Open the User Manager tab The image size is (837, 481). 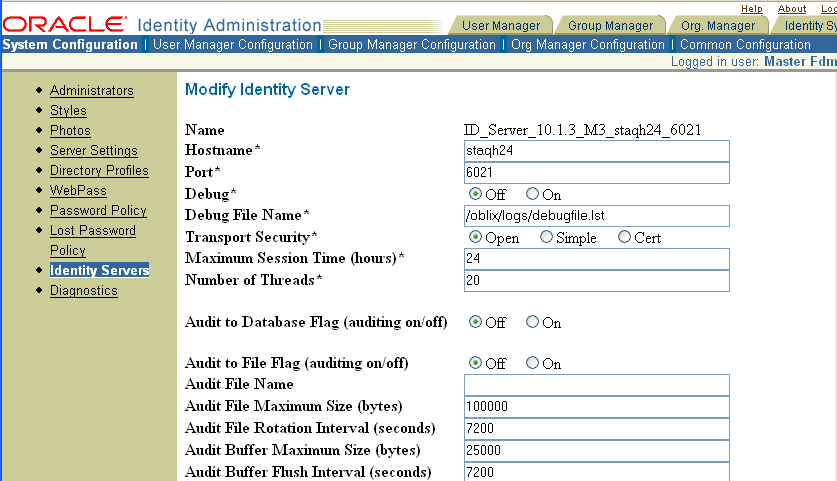click(501, 26)
